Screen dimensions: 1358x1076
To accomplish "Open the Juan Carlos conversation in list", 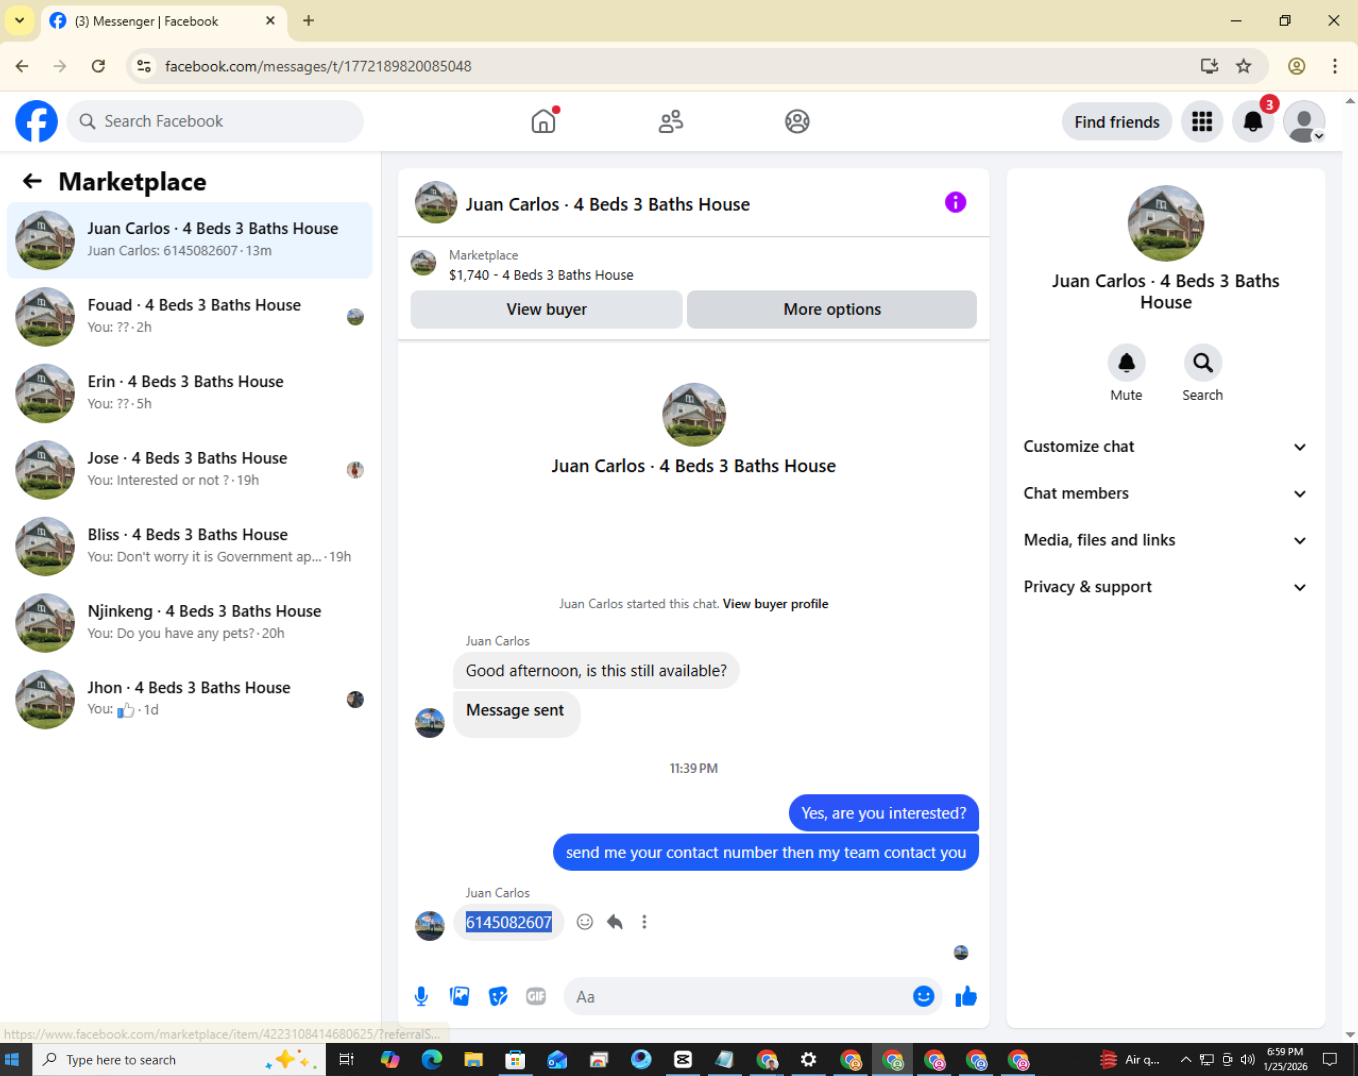I will coord(190,240).
